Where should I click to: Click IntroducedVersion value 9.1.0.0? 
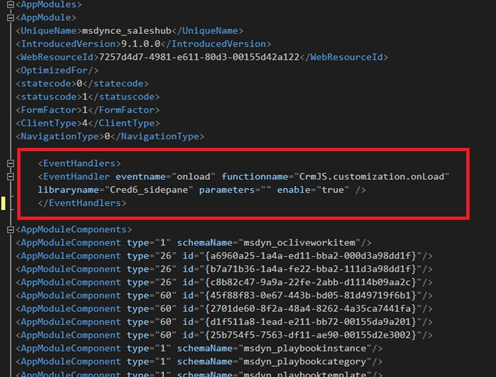tap(141, 44)
